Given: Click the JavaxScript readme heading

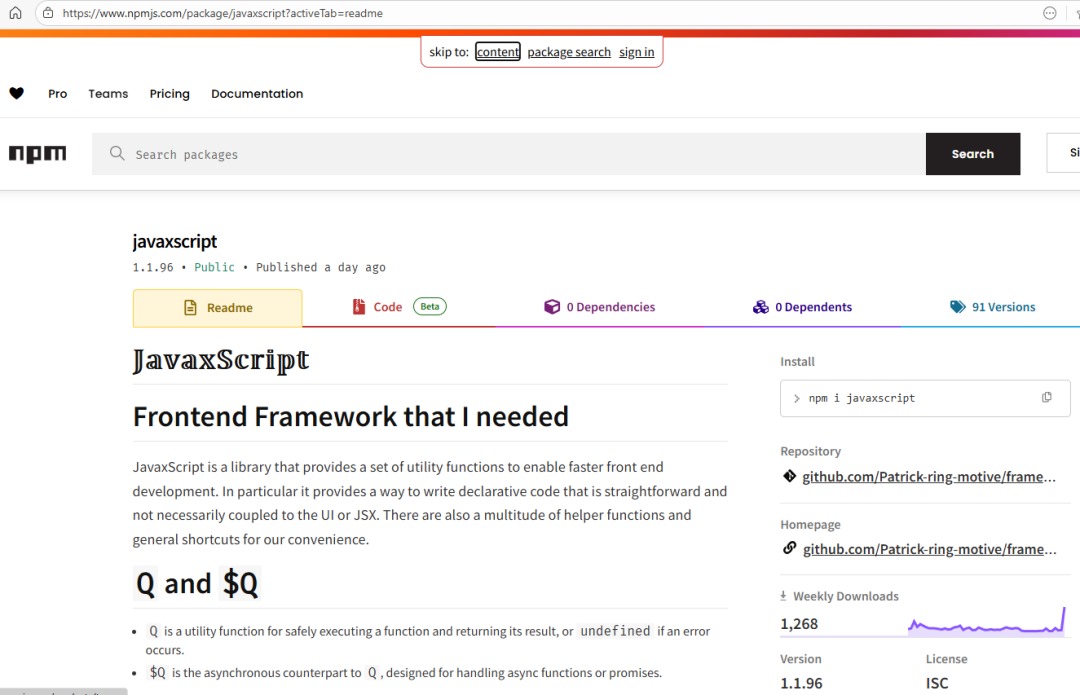Looking at the screenshot, I should 221,360.
